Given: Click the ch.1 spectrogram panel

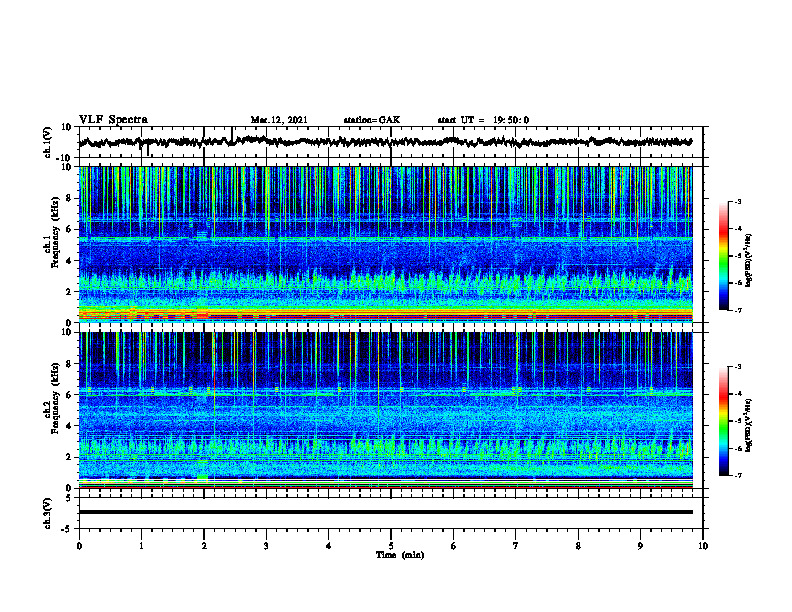Looking at the screenshot, I should point(385,244).
